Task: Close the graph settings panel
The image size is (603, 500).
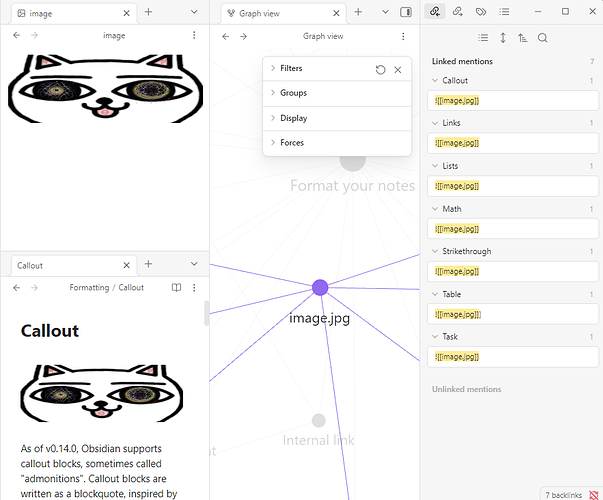Action: pyautogui.click(x=398, y=69)
